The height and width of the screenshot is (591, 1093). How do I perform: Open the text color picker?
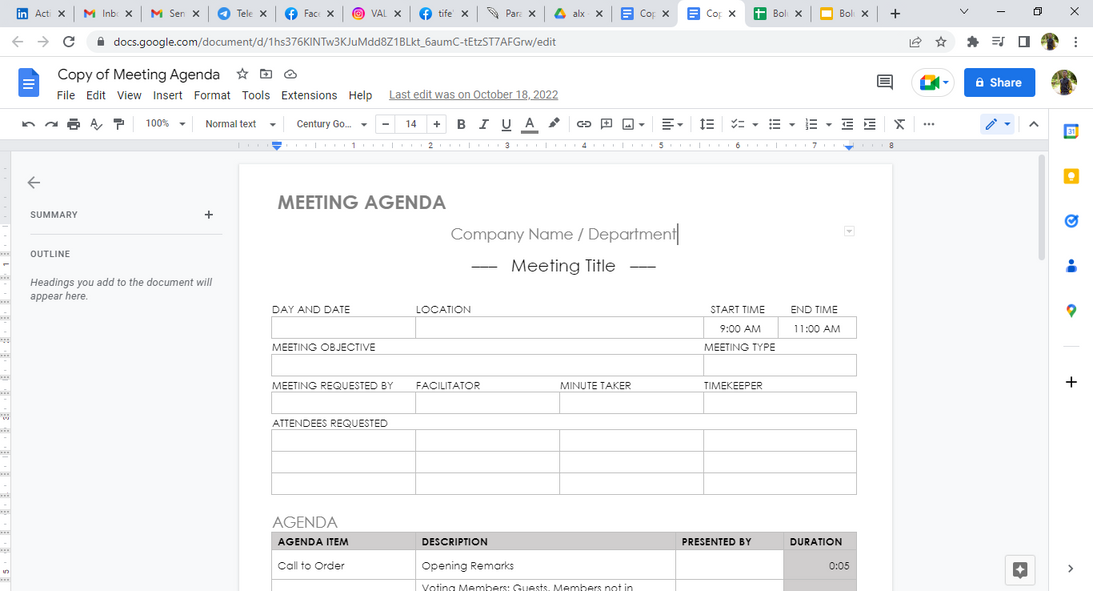(x=530, y=124)
